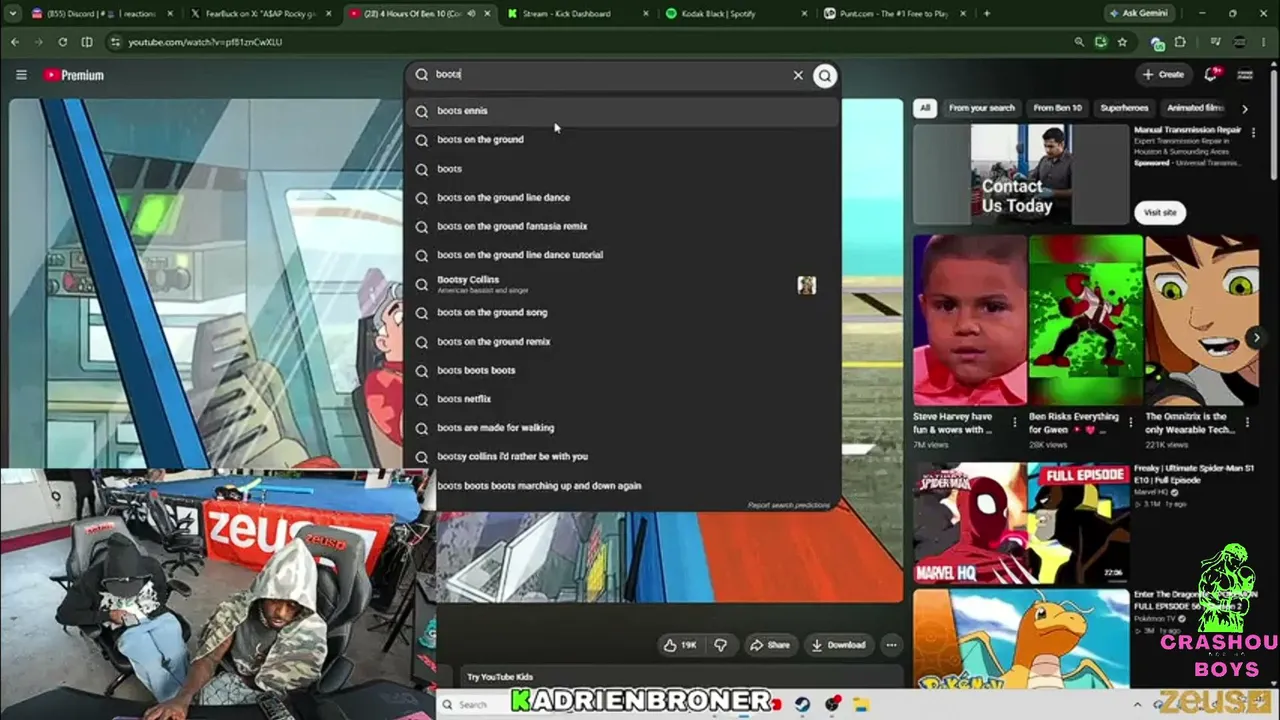
Task: Switch to the Discord browser tab
Action: (x=103, y=13)
